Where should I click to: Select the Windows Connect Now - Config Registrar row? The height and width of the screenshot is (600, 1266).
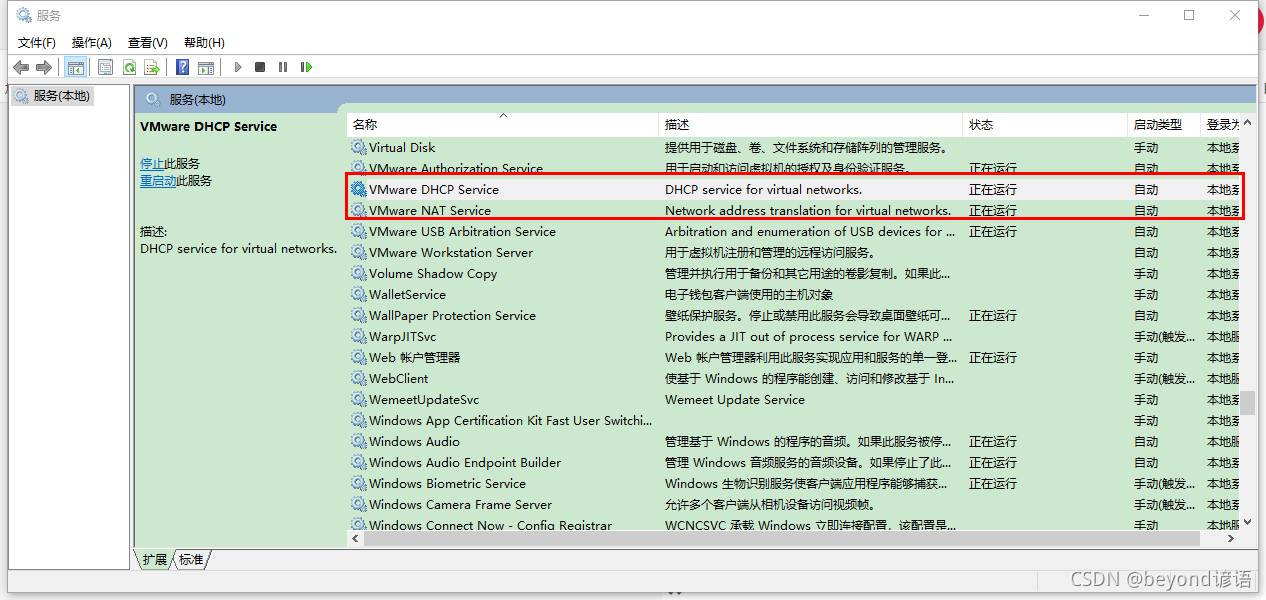point(795,525)
